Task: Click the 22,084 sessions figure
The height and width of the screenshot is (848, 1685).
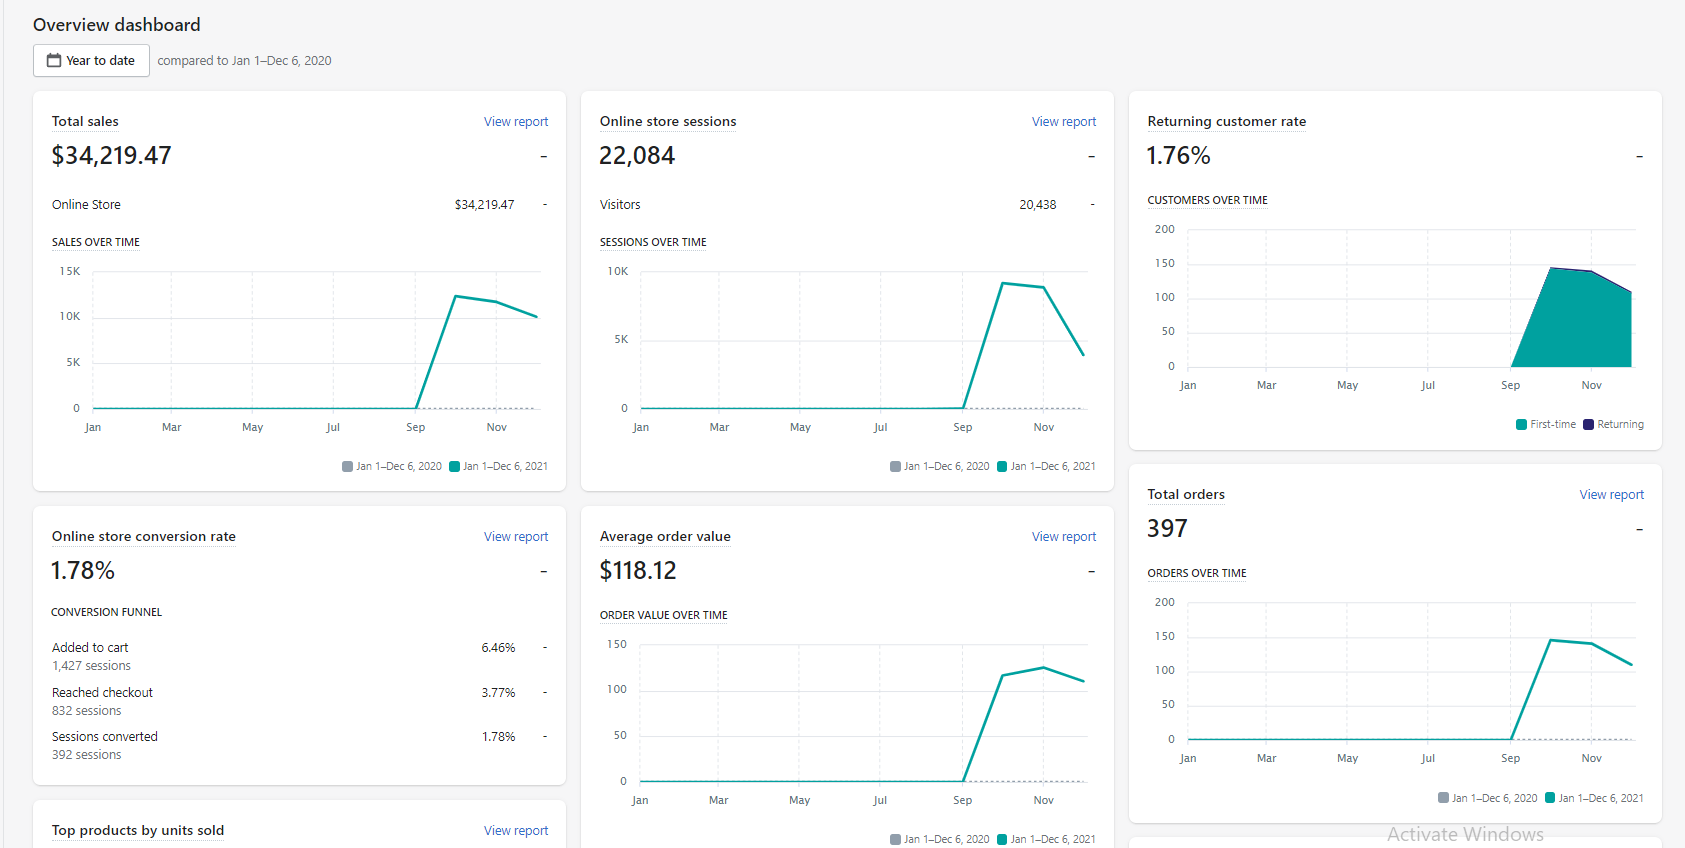Action: [x=637, y=156]
